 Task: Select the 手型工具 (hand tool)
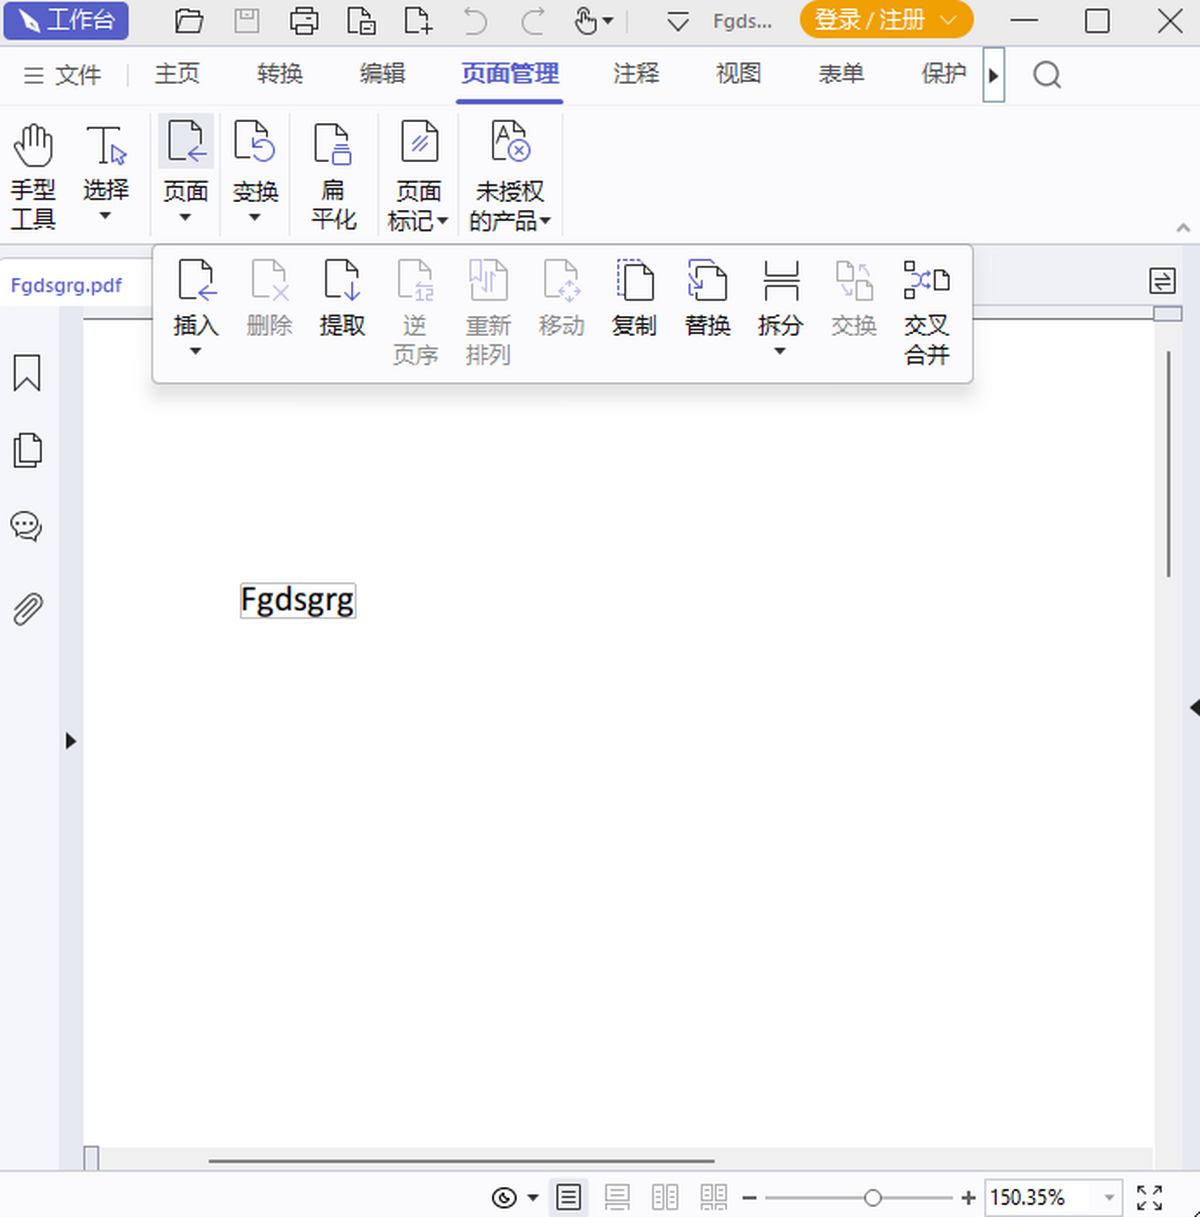tap(33, 172)
